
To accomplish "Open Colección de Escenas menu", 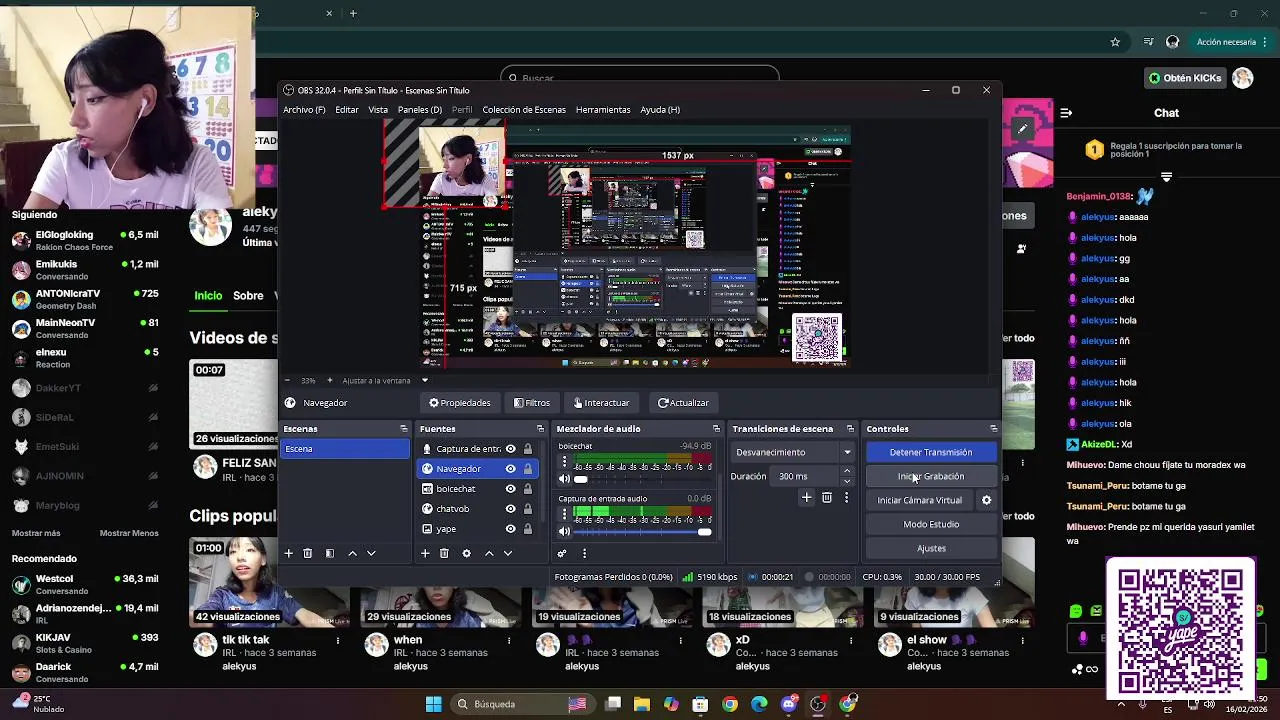I will click(524, 110).
